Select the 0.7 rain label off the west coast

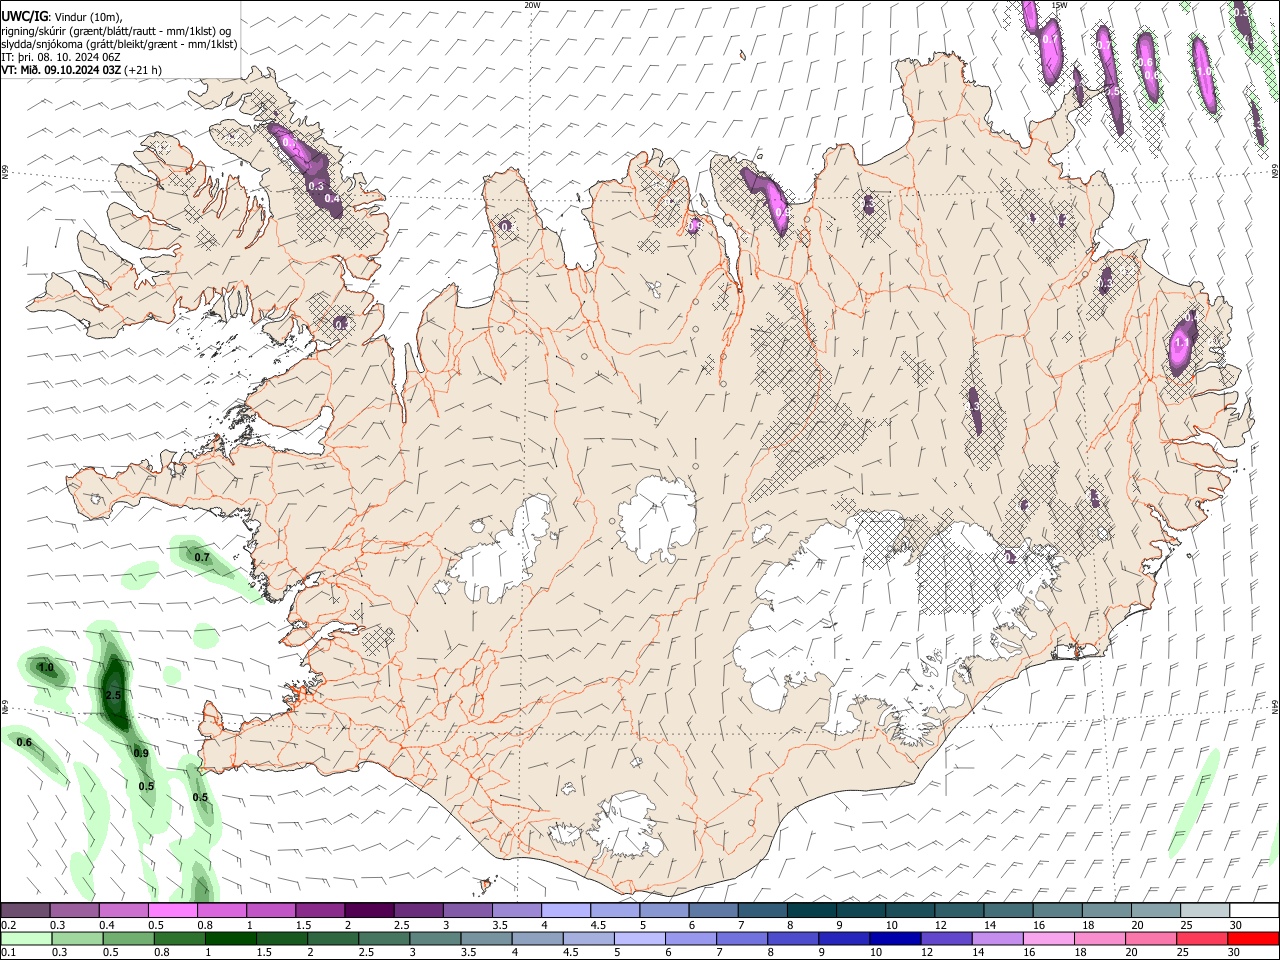point(202,557)
